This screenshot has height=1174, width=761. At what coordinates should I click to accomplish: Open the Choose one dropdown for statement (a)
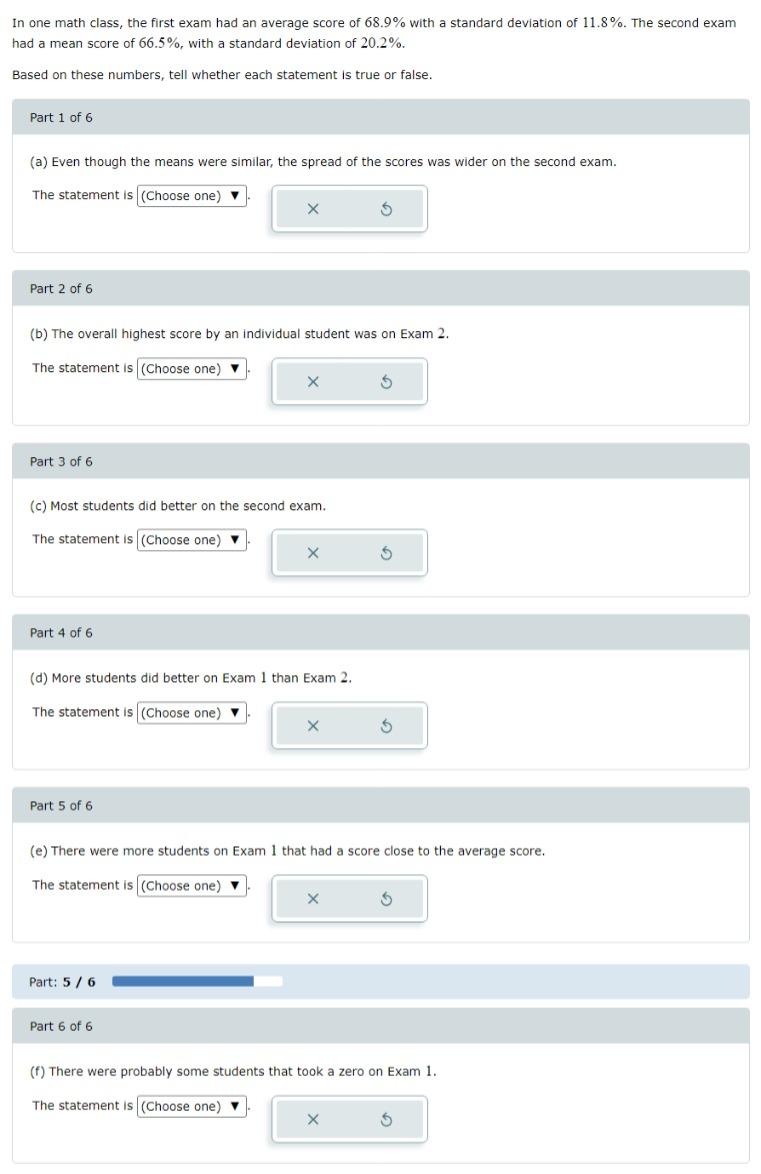(190, 195)
